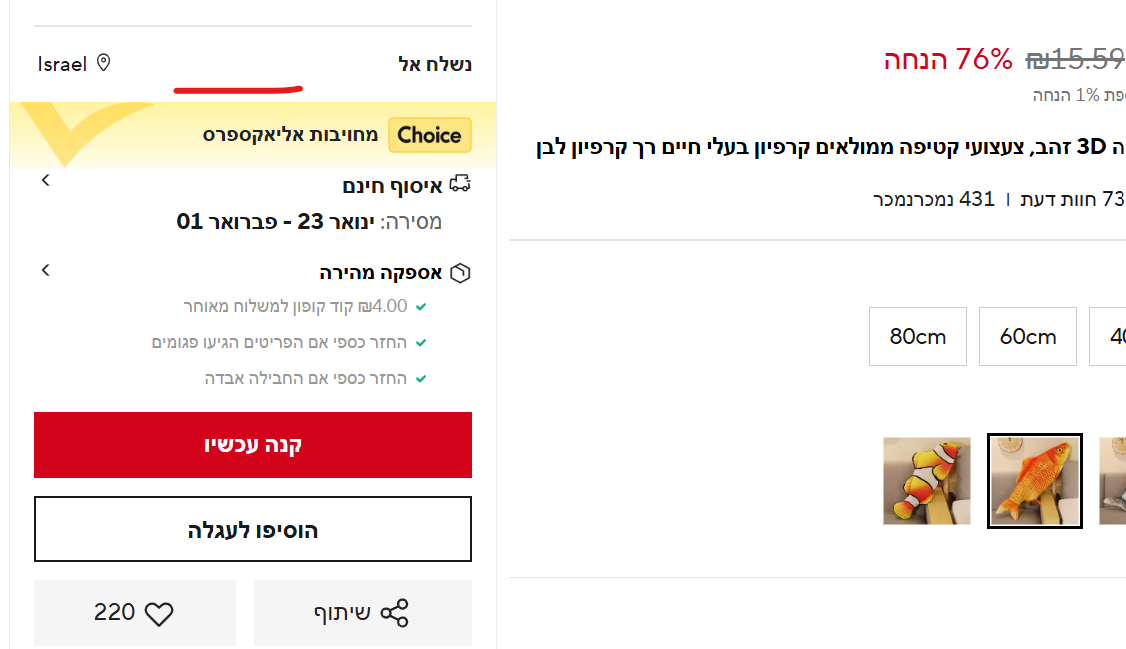This screenshot has height=649, width=1126.
Task: Expand the fast delivery details chevron
Action: coord(45,270)
